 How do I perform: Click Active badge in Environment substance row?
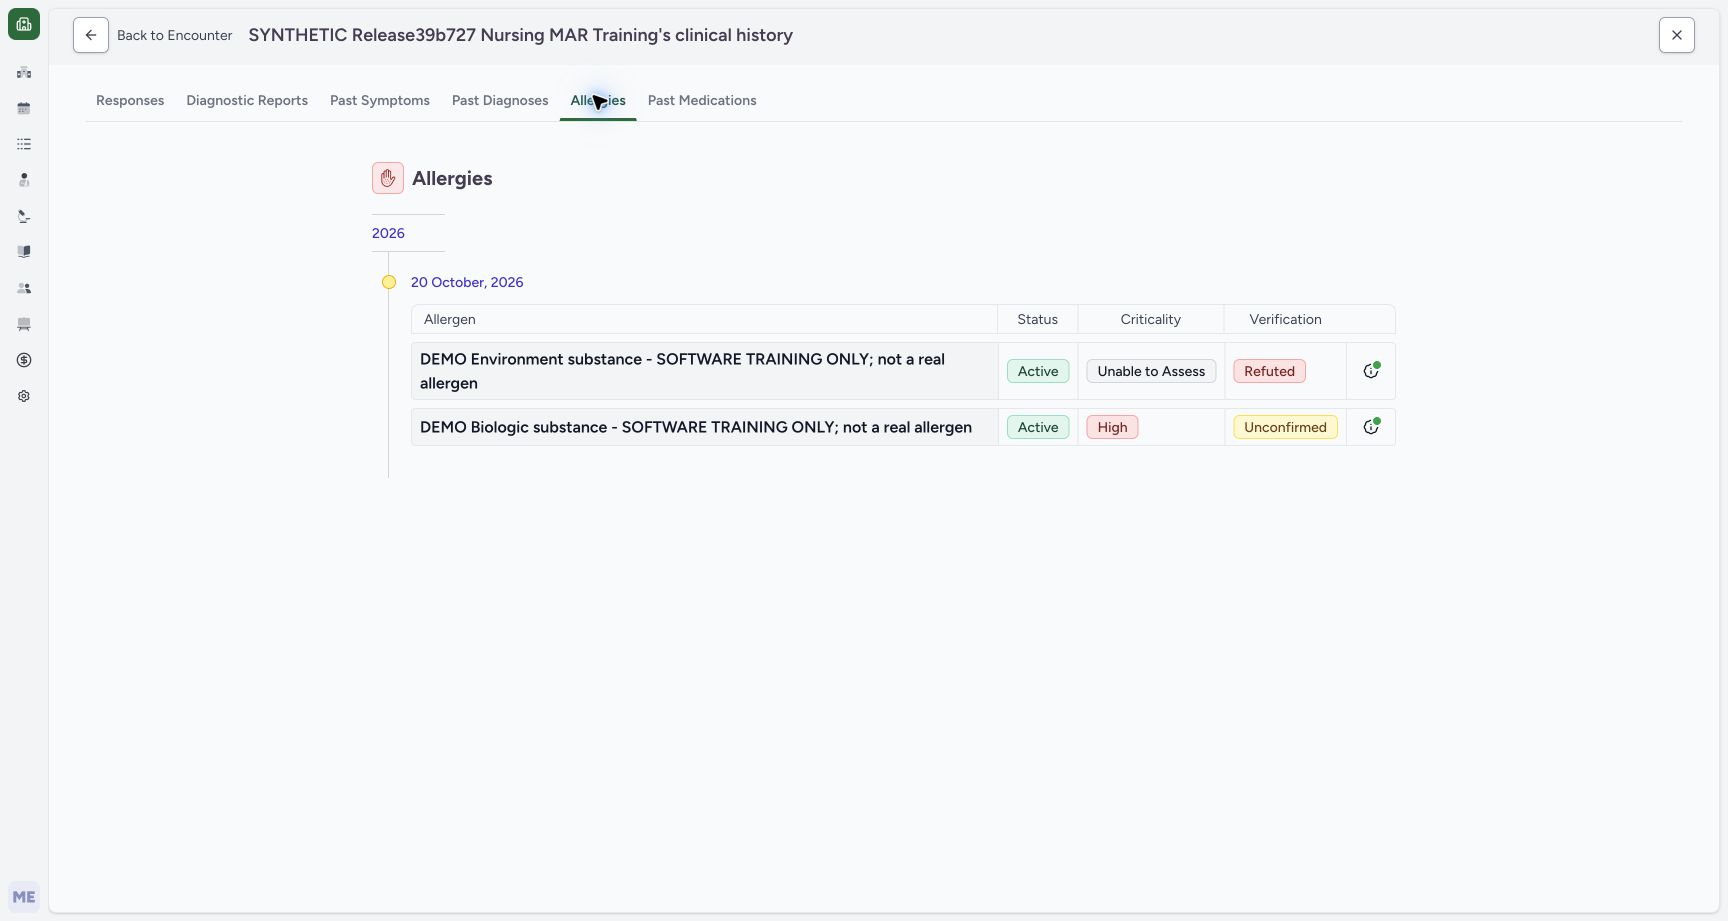pos(1038,371)
